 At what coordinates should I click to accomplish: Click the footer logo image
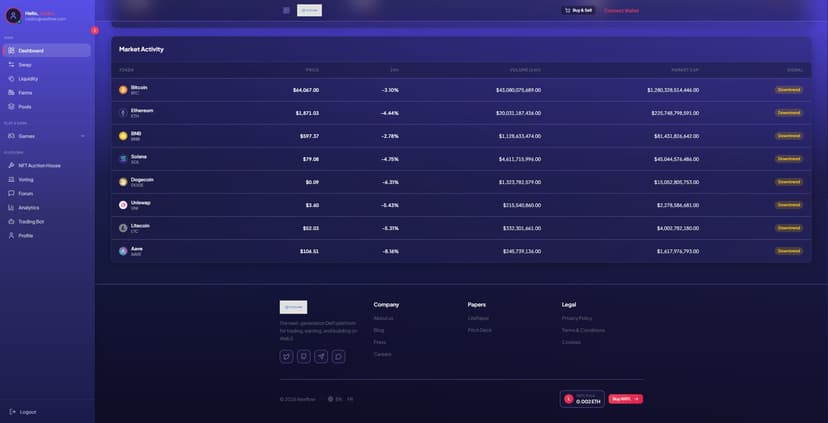[294, 307]
